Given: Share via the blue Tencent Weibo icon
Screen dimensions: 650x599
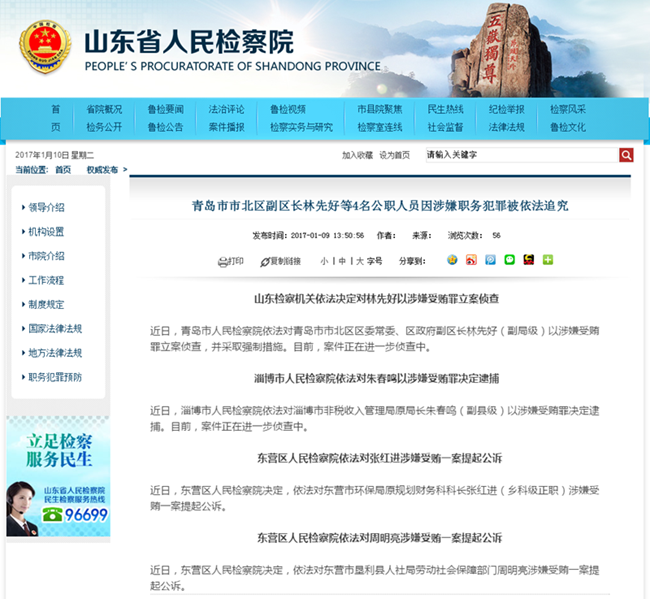Looking at the screenshot, I should pos(490,260).
